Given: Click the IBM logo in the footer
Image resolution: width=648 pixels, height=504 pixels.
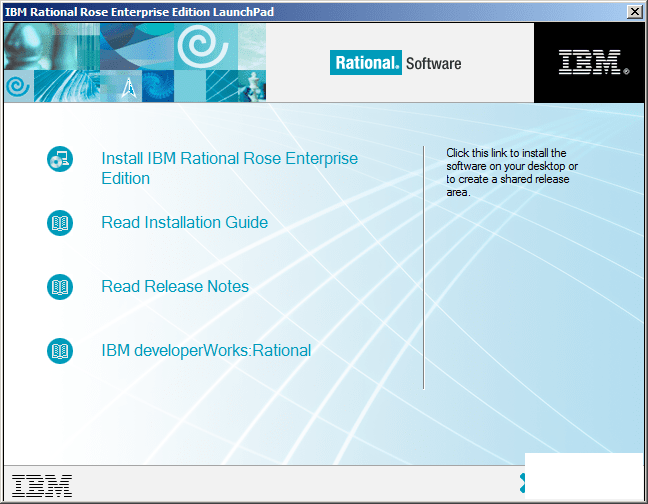Looking at the screenshot, I should coord(42,486).
